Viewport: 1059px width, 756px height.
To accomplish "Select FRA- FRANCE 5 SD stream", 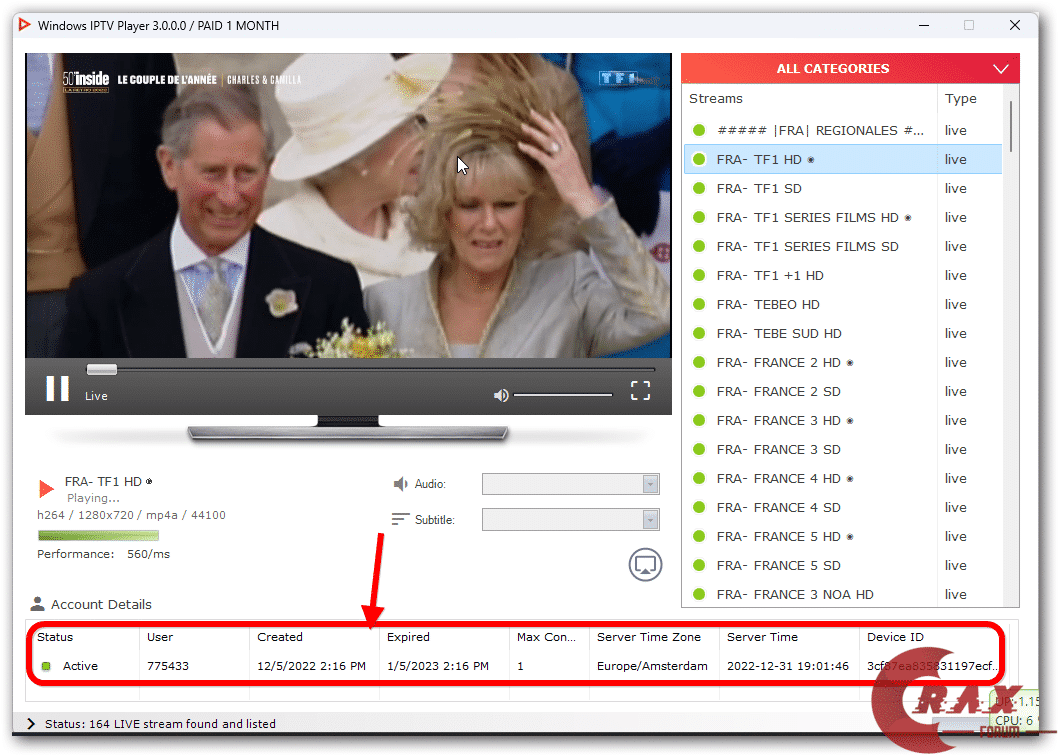I will (x=842, y=566).
